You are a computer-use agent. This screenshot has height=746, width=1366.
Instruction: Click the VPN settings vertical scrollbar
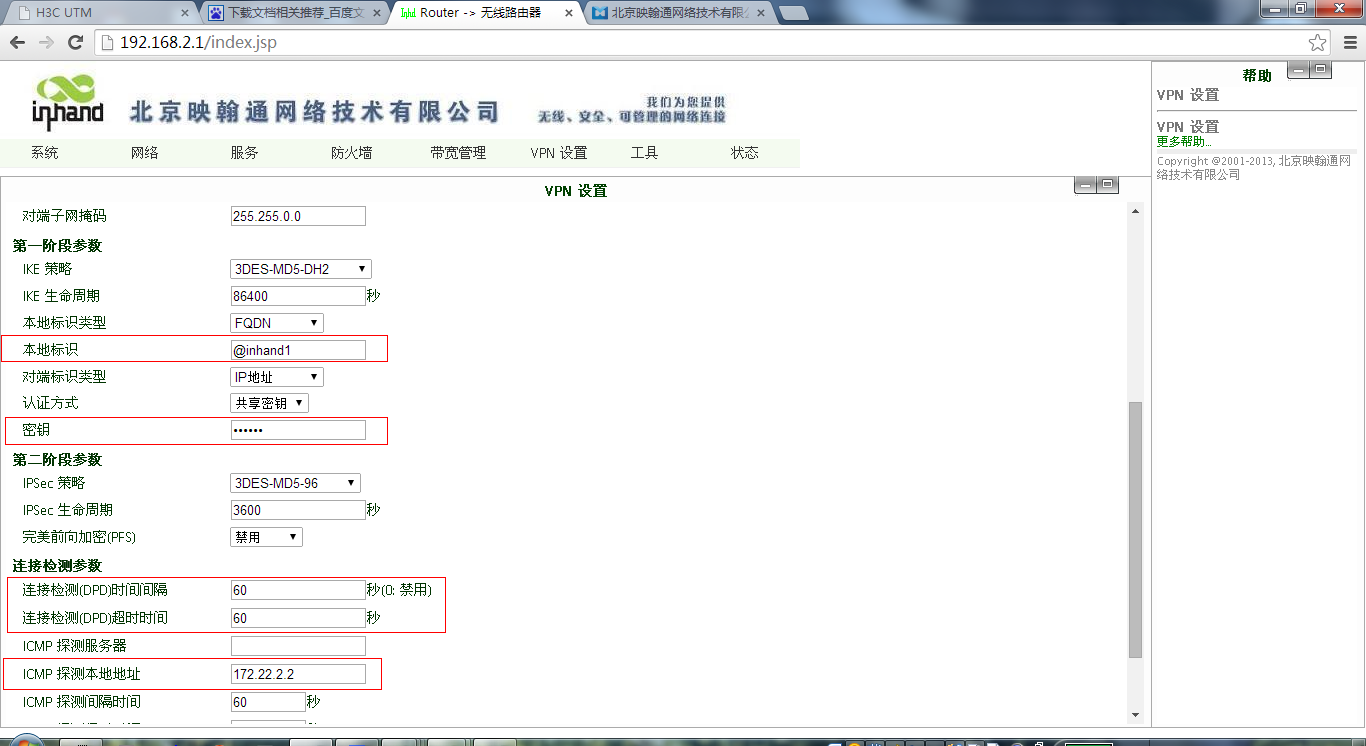[1135, 530]
